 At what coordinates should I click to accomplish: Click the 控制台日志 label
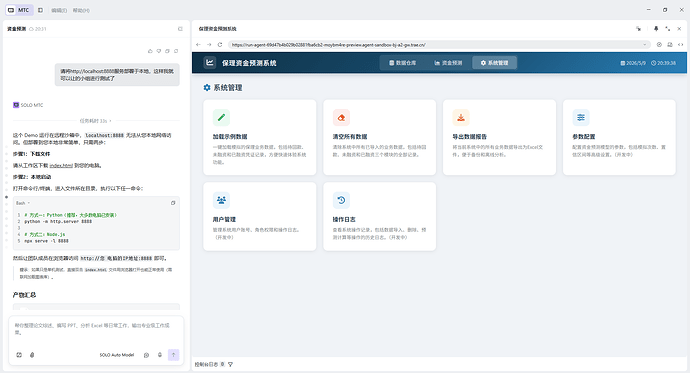206,364
